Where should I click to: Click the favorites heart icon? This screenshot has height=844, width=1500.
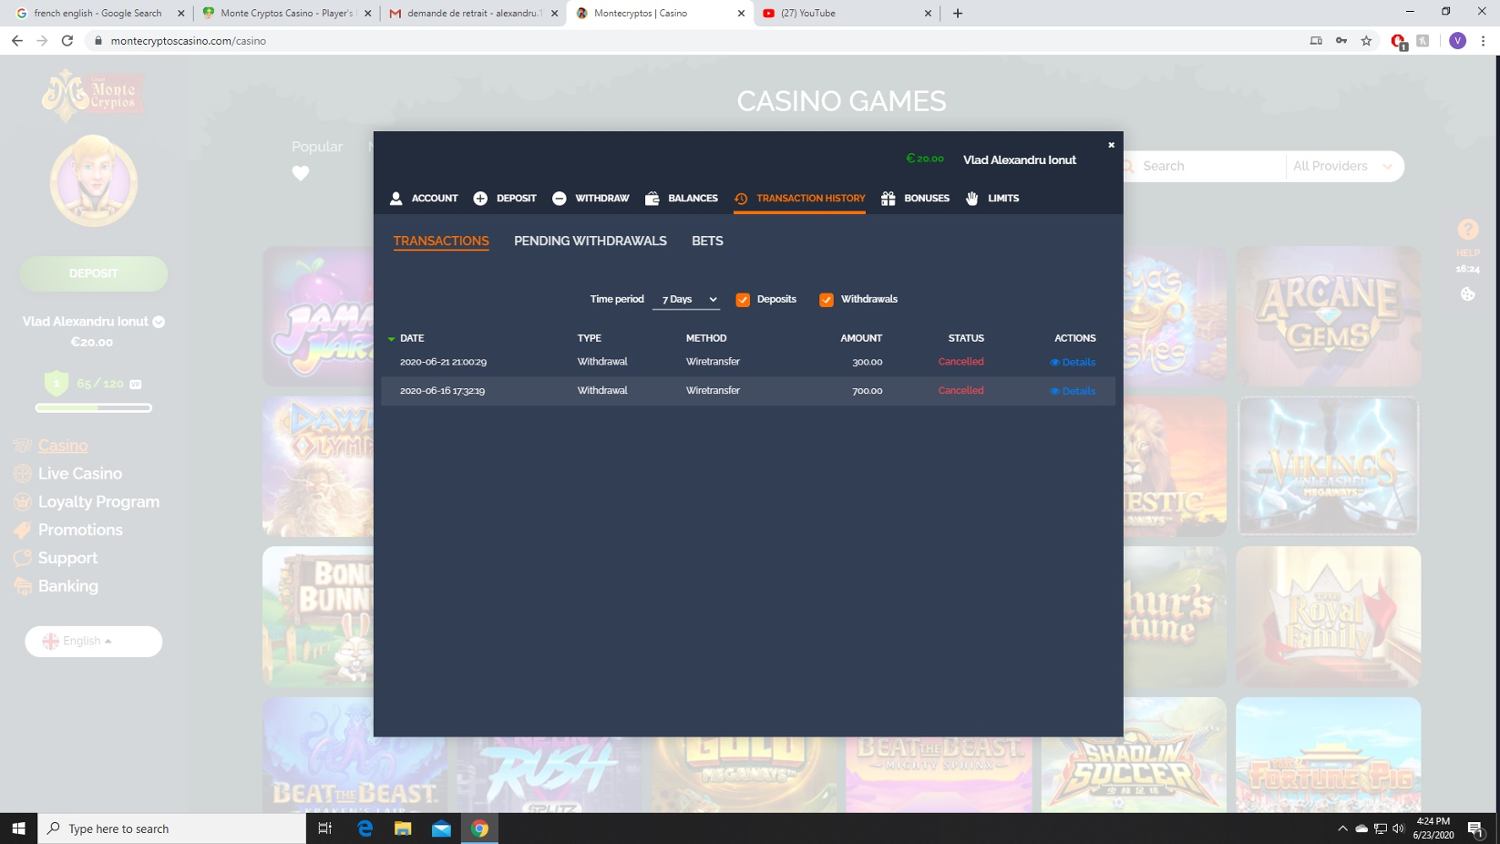pos(300,173)
